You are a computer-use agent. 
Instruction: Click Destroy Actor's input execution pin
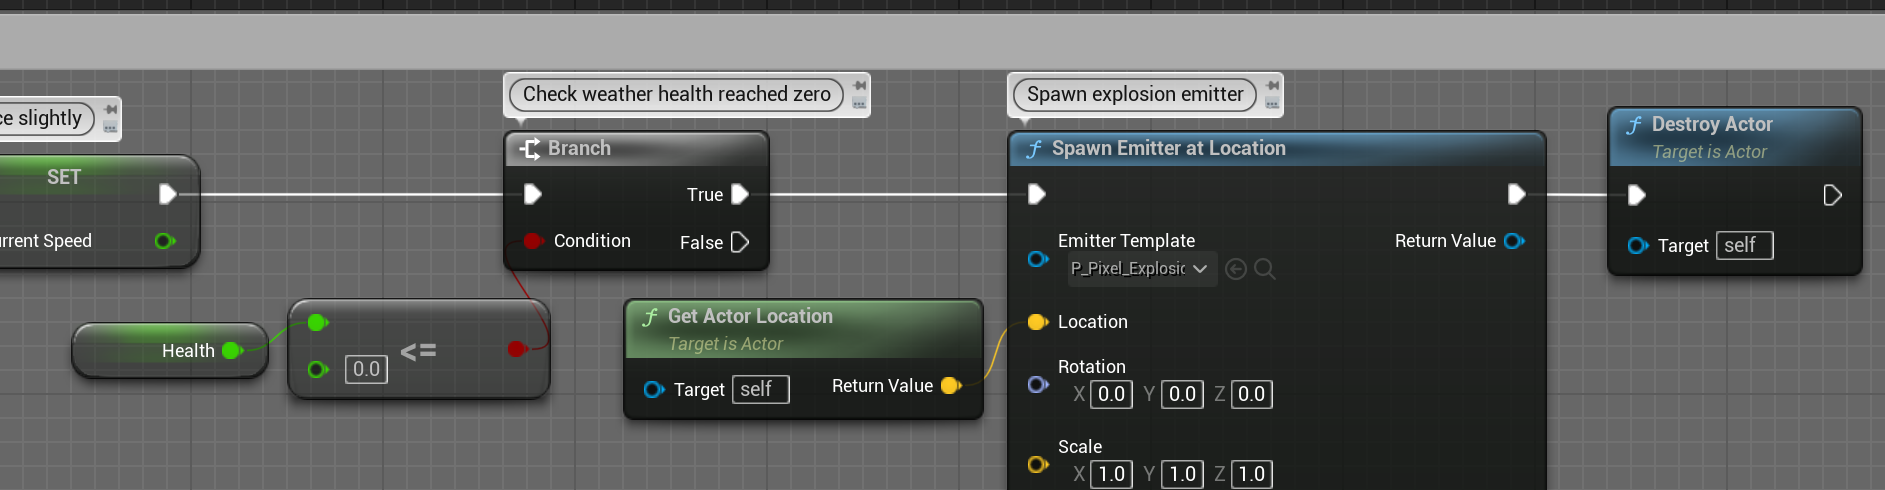coord(1637,195)
